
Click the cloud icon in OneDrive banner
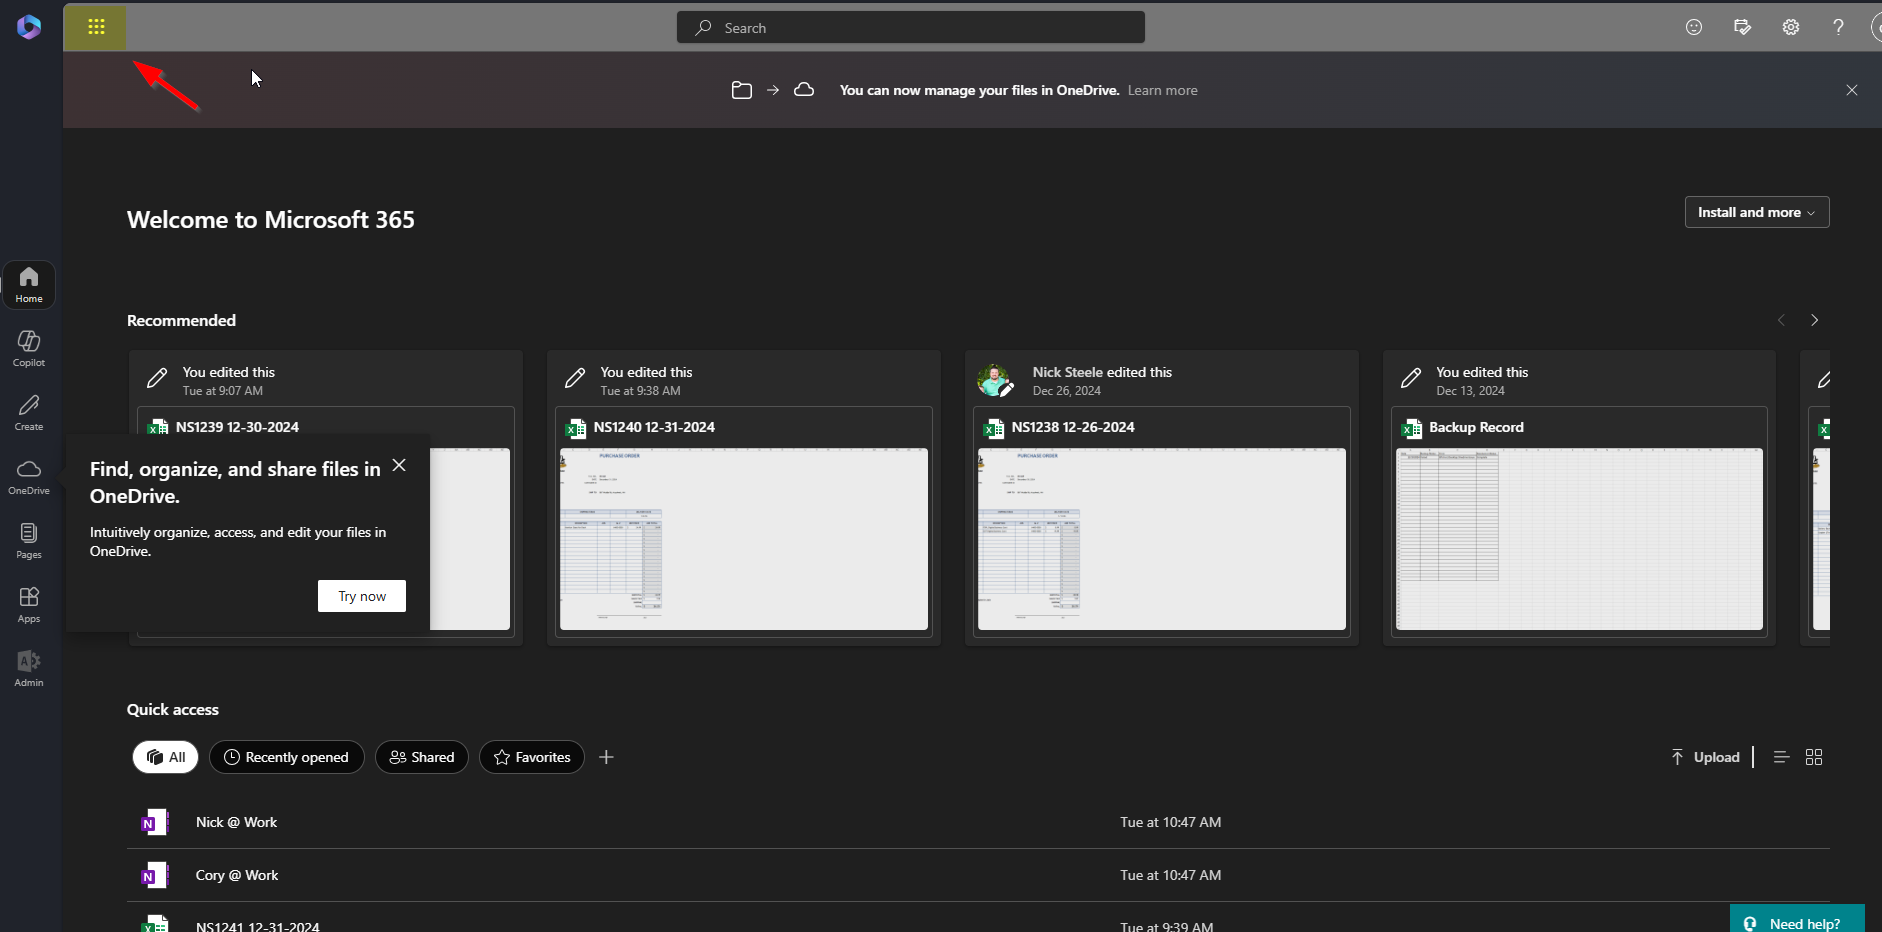pos(804,90)
